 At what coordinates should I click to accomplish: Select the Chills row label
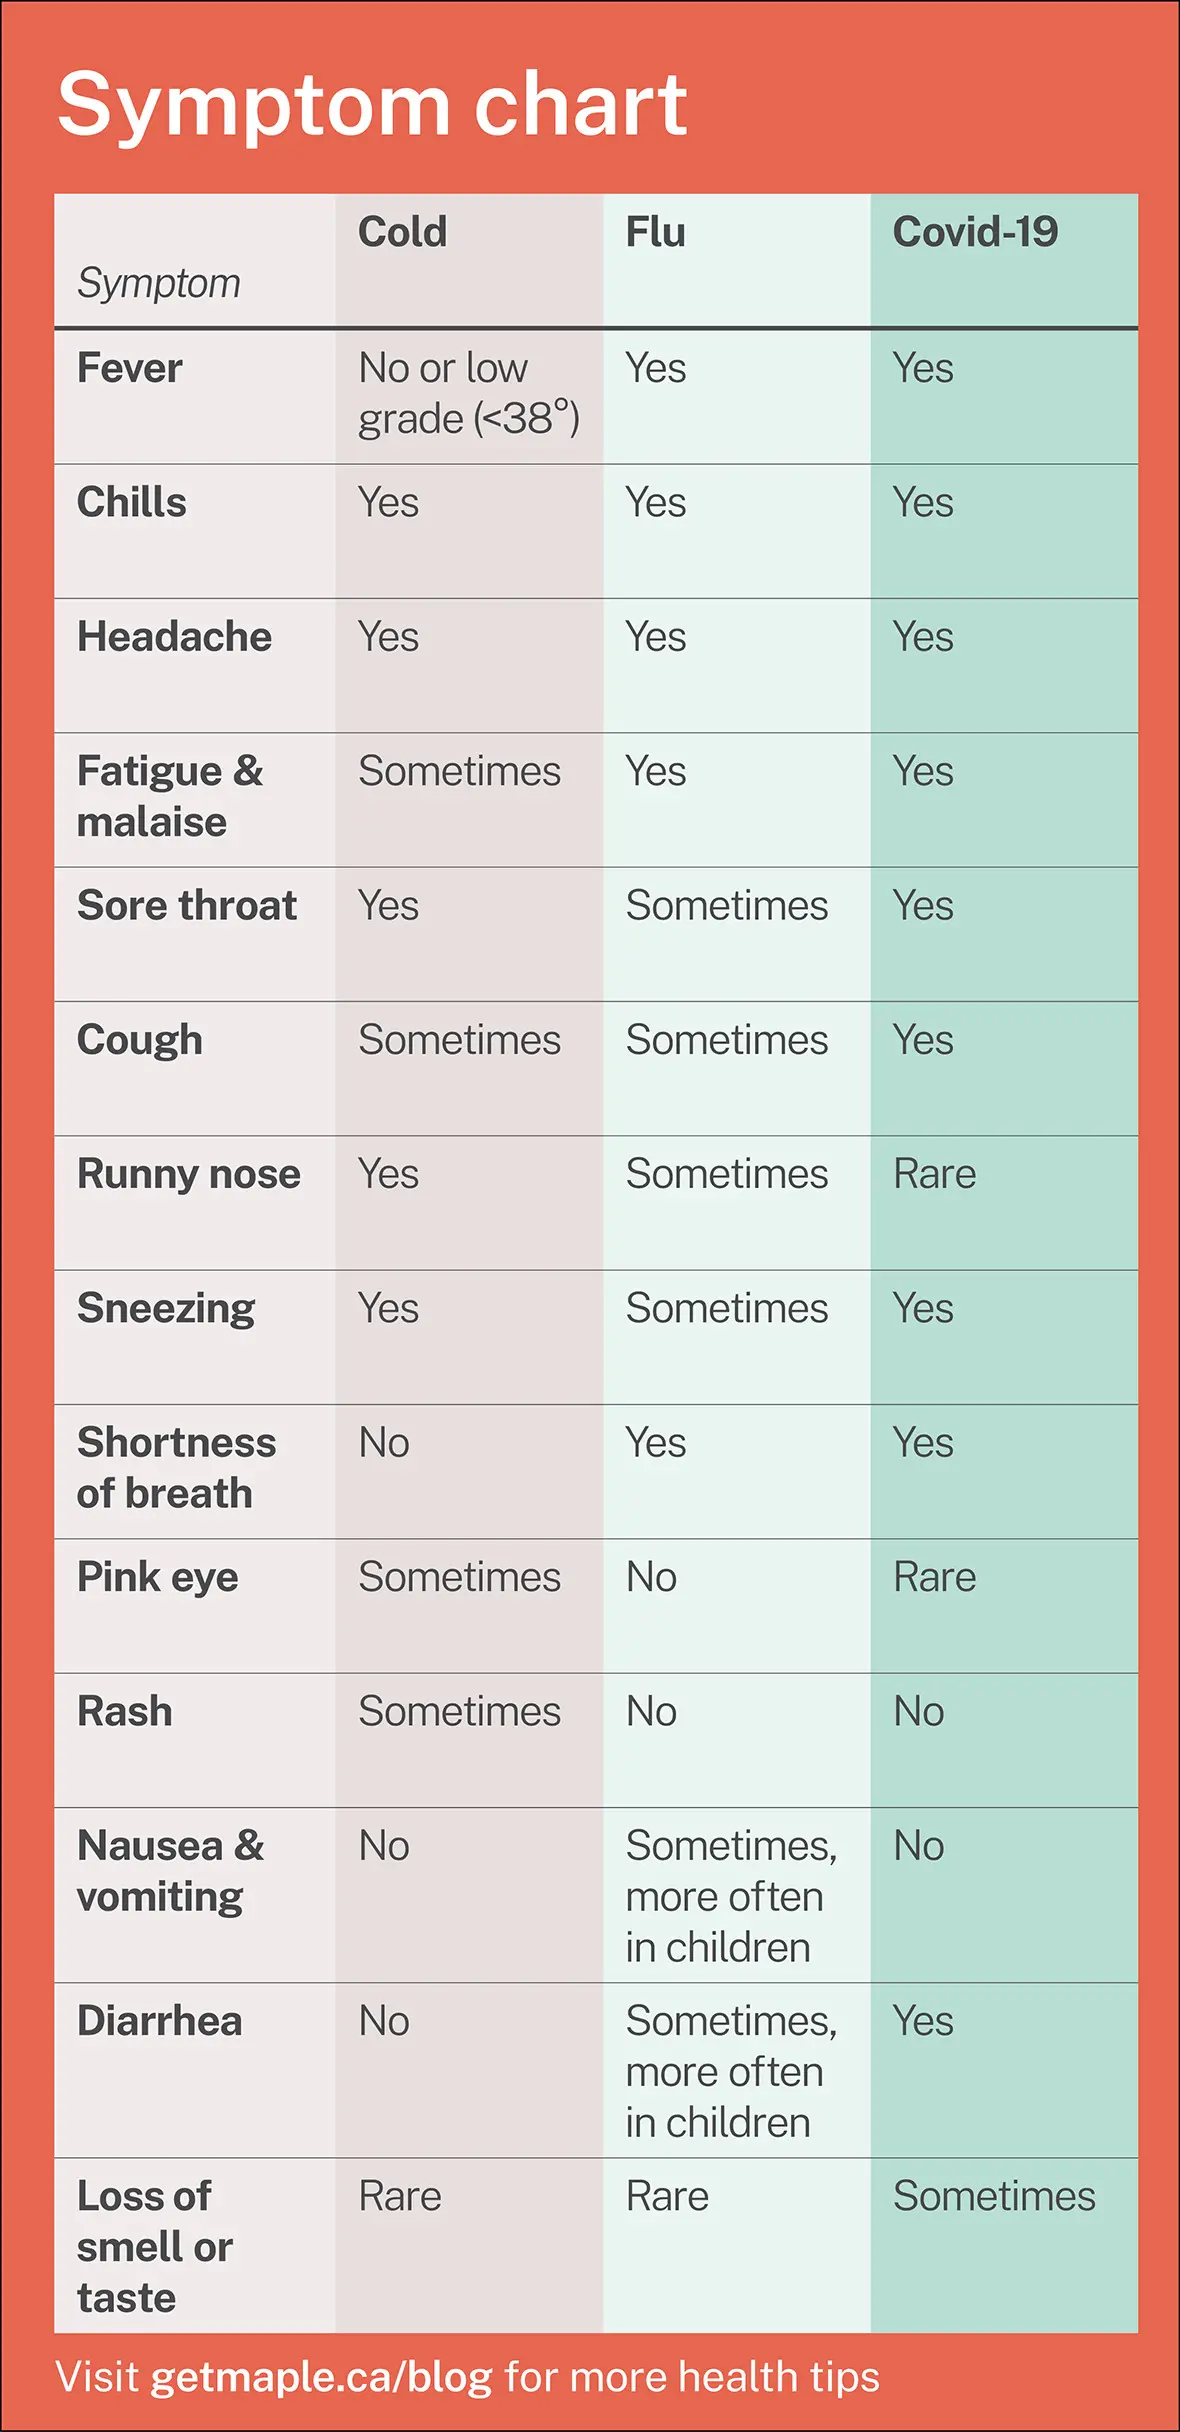pyautogui.click(x=132, y=502)
